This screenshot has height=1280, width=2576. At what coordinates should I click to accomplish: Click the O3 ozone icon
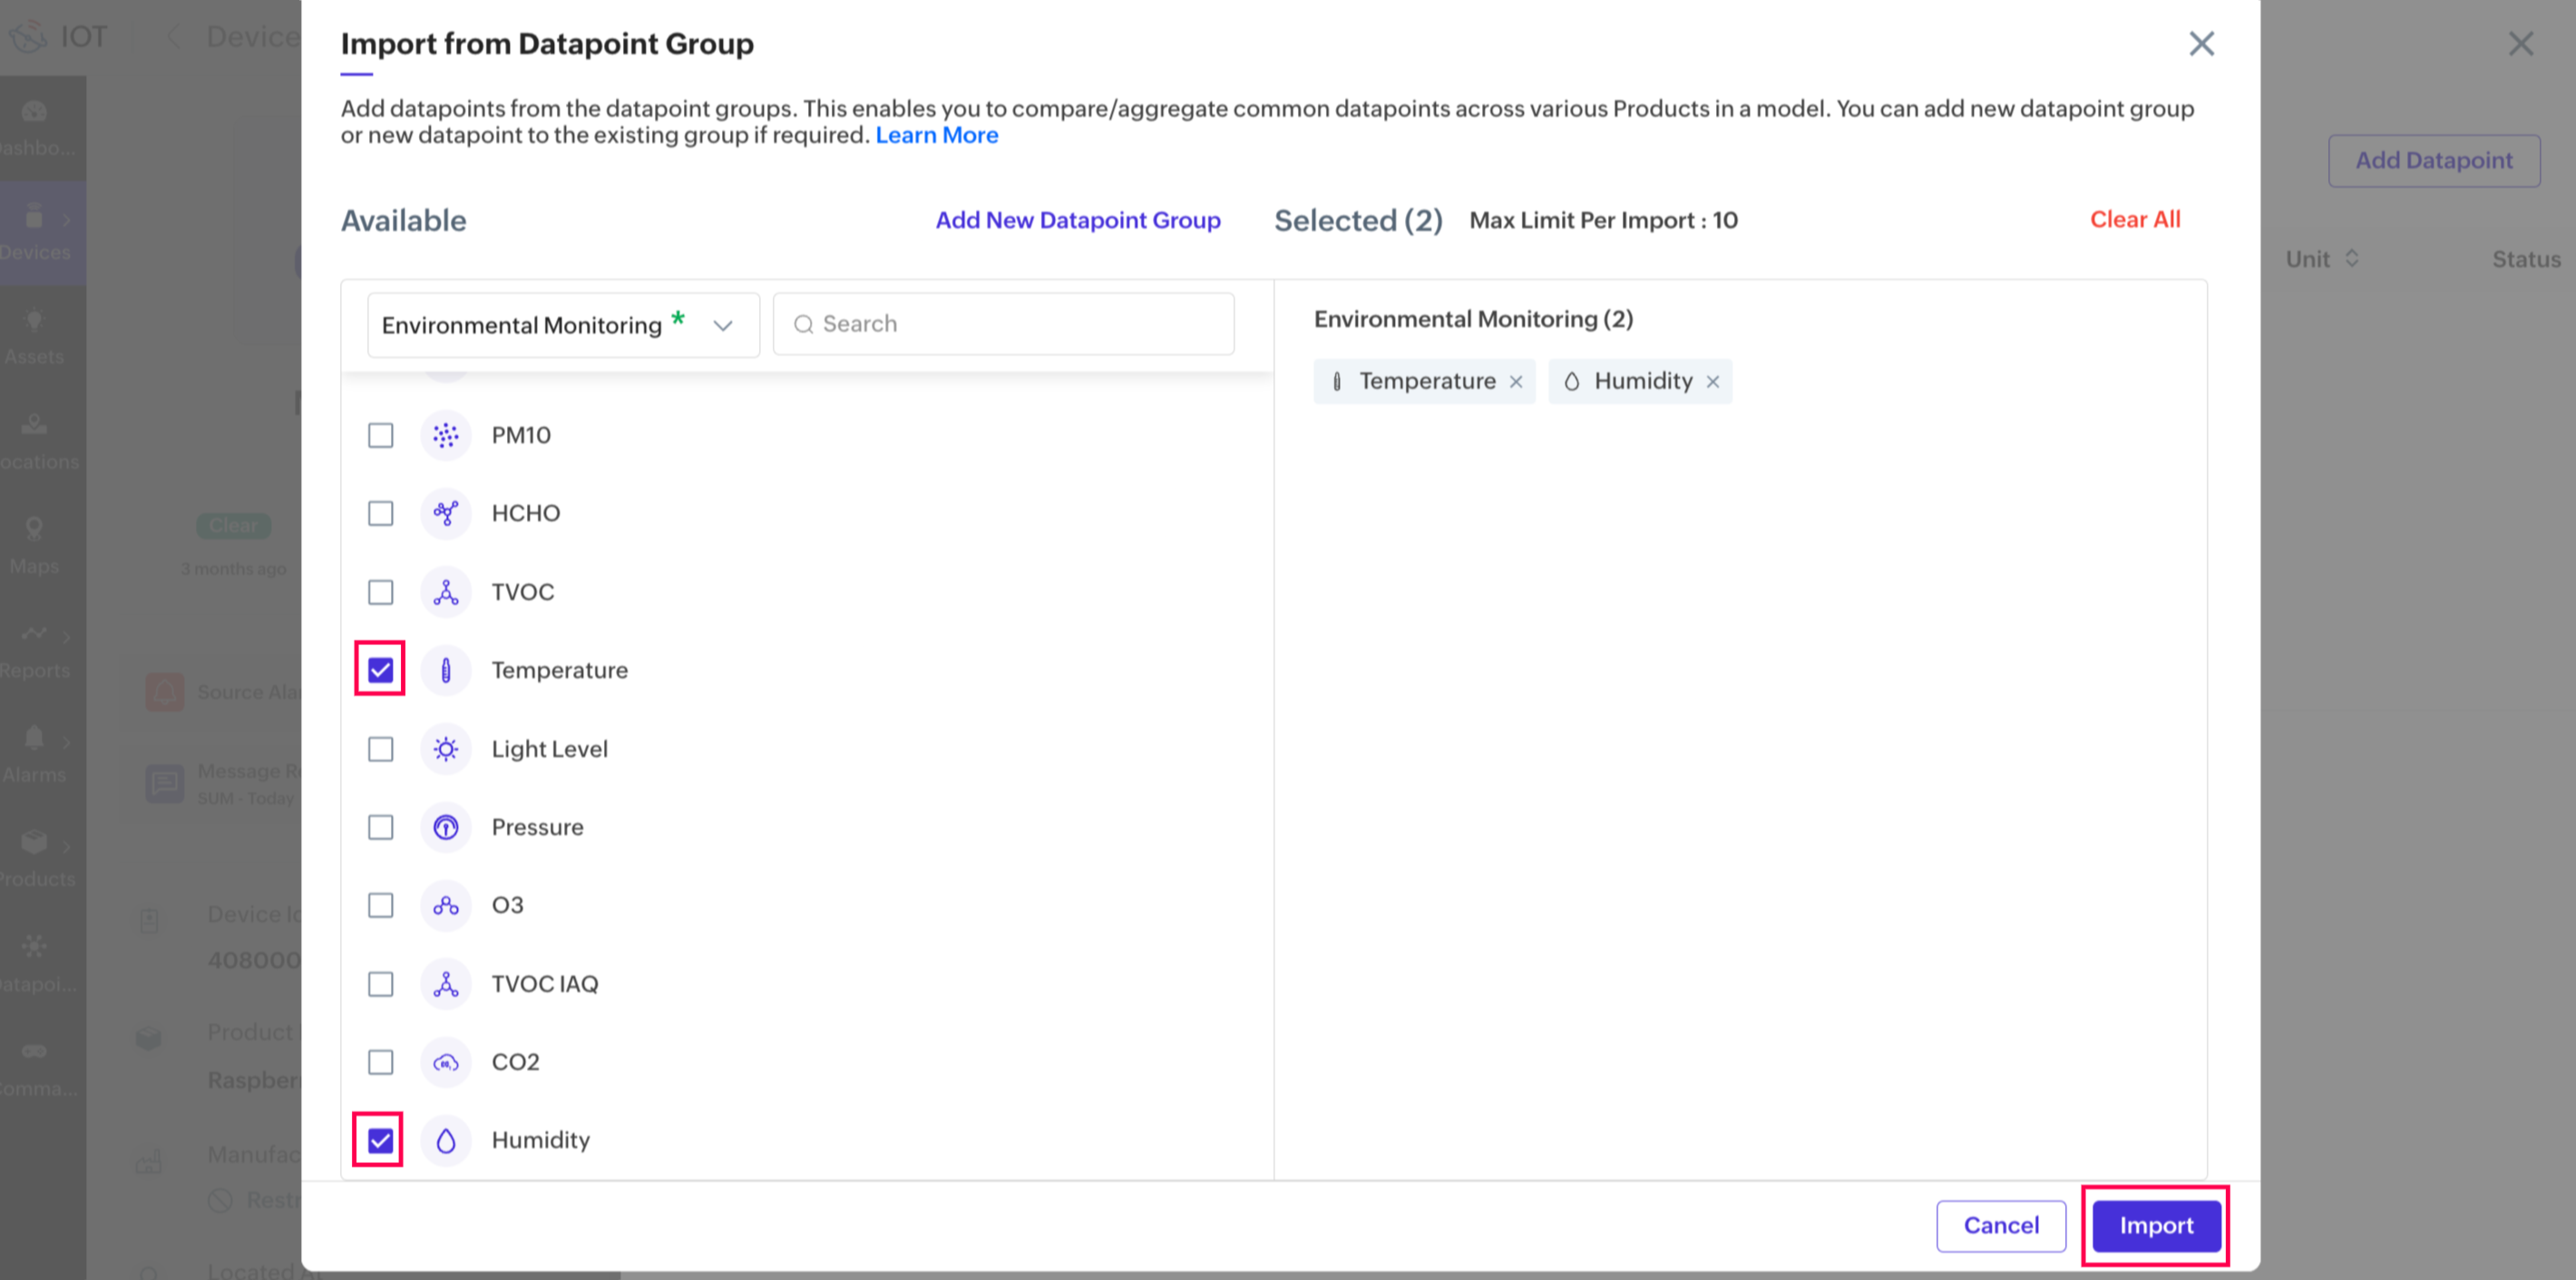click(x=445, y=905)
